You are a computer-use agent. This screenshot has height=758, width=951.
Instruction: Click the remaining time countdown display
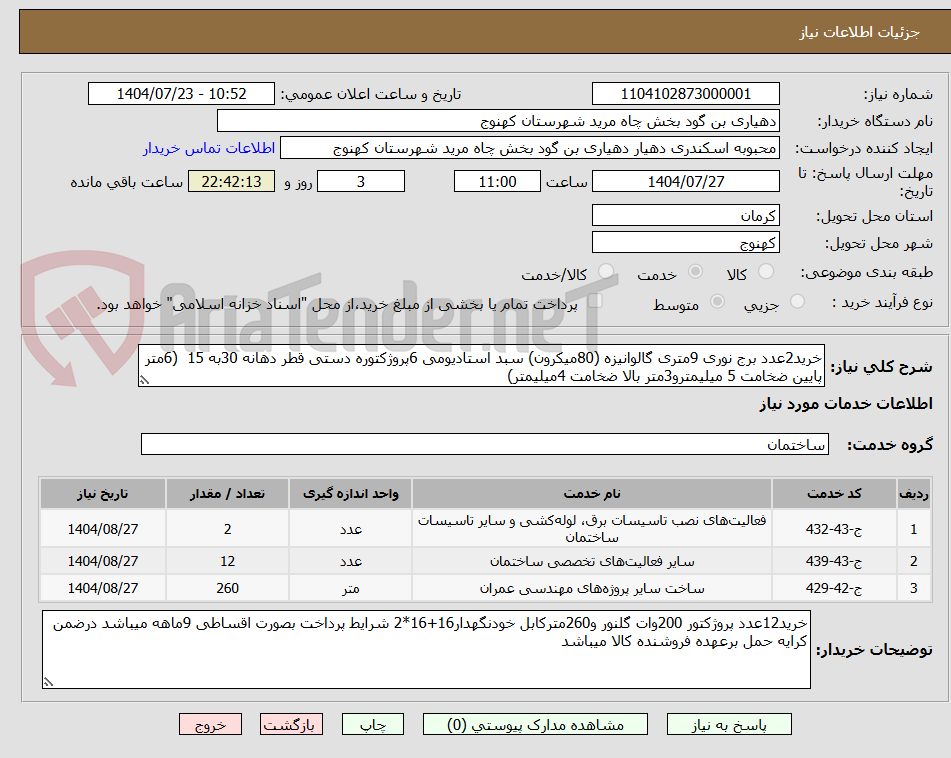coord(230,183)
